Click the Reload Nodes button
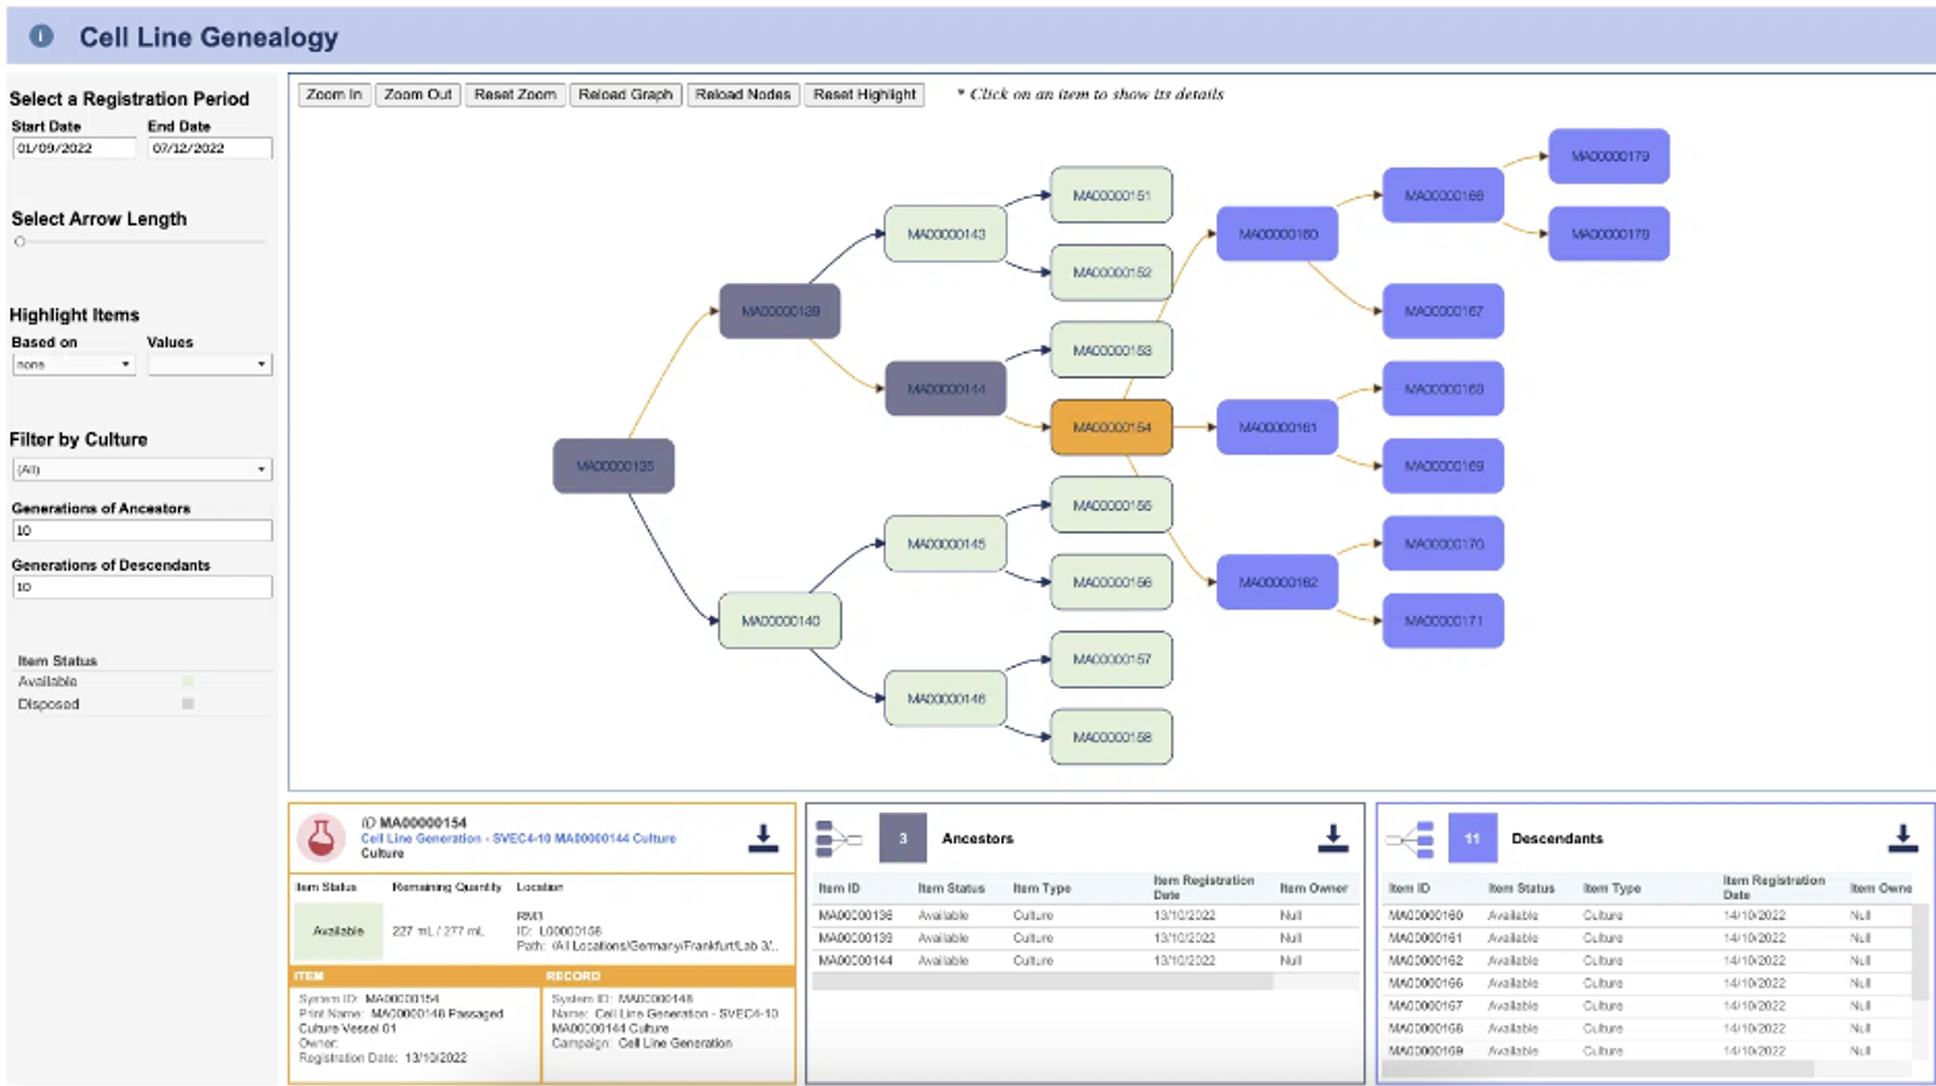 point(743,95)
